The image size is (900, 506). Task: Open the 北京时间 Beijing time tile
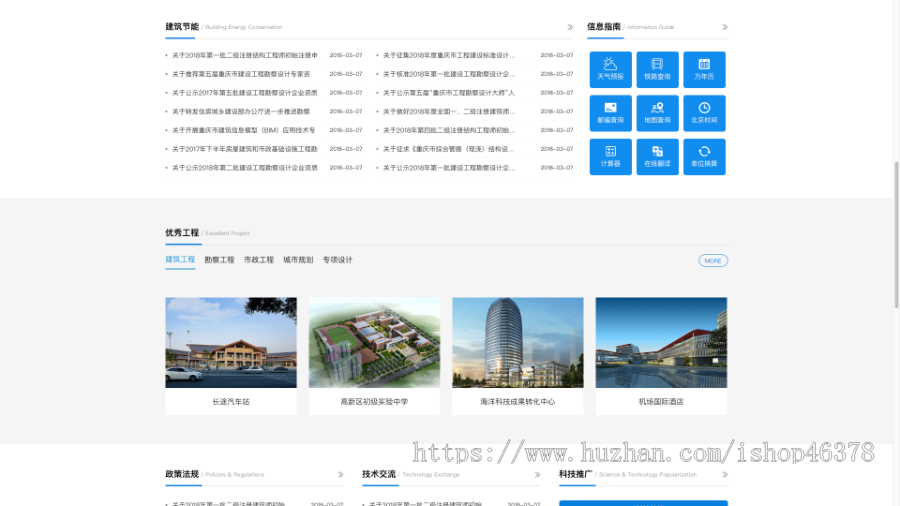[704, 113]
